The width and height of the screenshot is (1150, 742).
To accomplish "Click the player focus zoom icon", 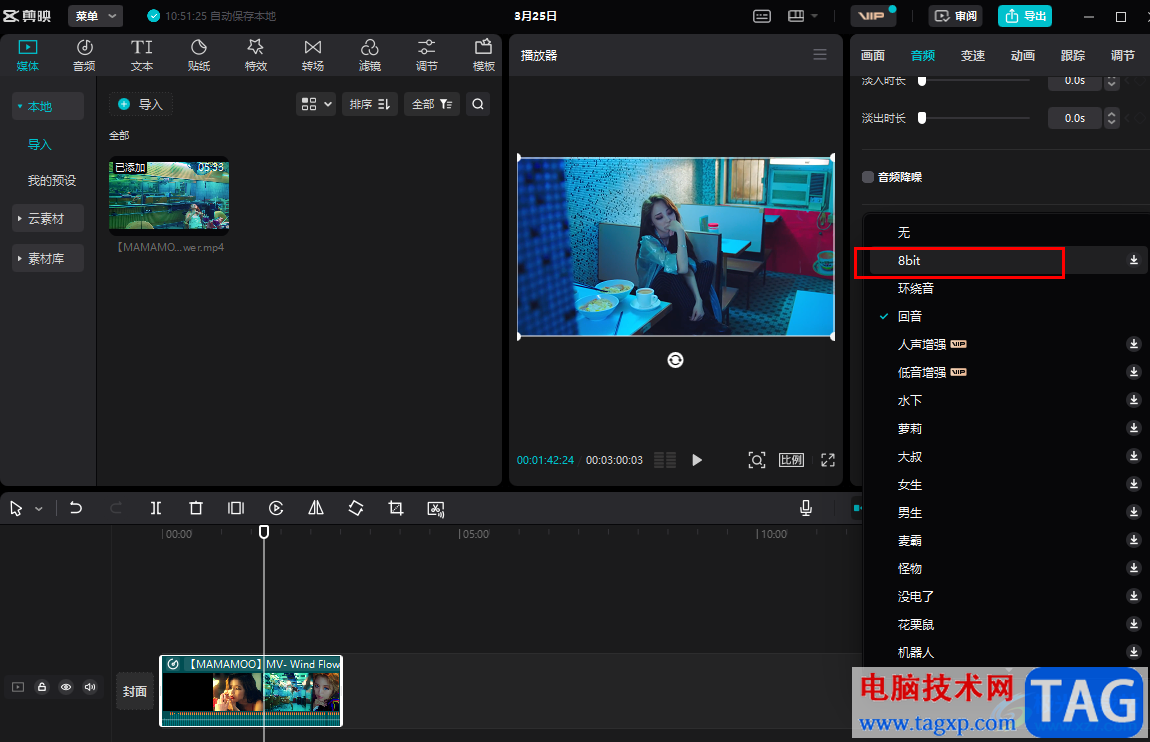I will tap(757, 460).
